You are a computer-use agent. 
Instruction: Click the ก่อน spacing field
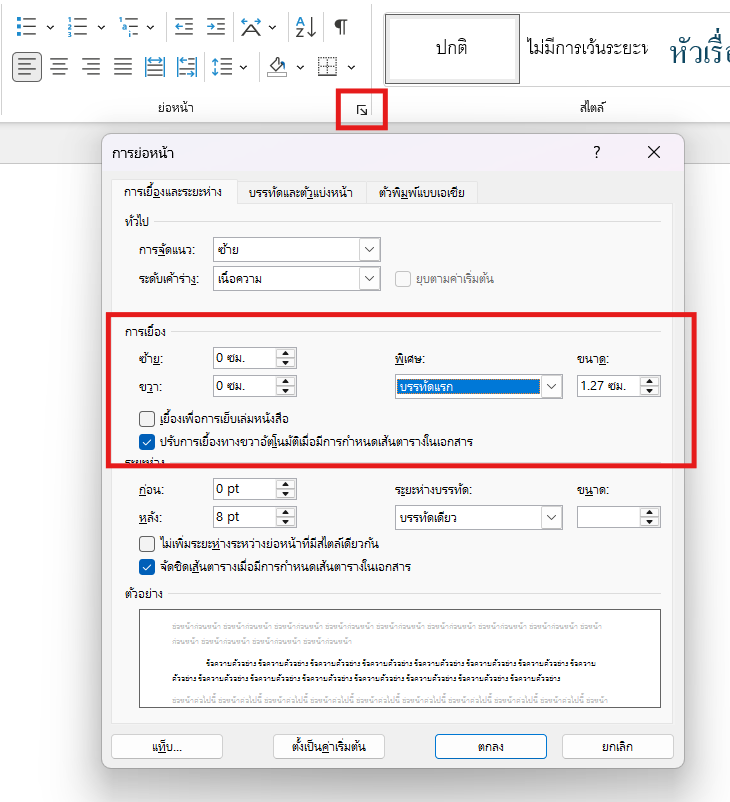click(x=245, y=489)
